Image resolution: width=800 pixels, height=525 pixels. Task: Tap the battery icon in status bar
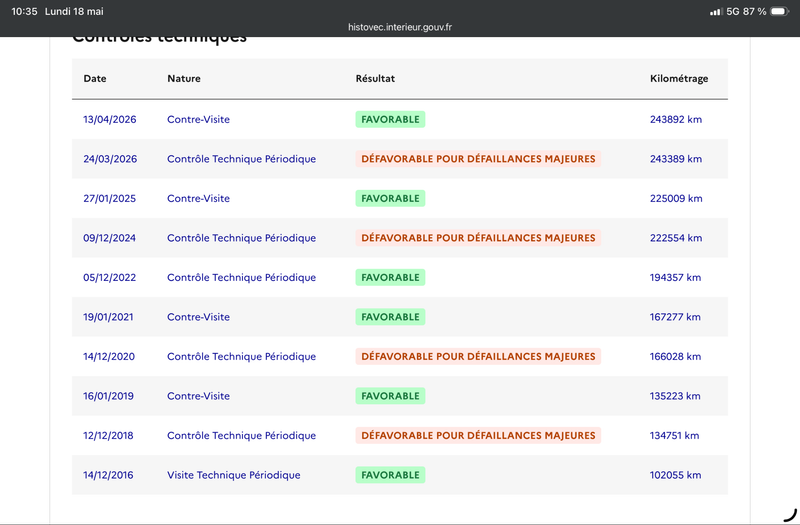tap(780, 11)
